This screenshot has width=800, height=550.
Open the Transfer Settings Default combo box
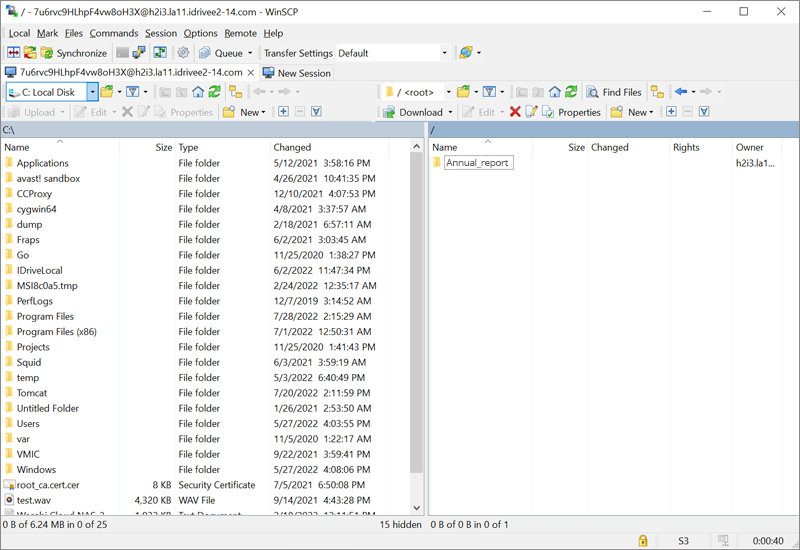[x=392, y=53]
